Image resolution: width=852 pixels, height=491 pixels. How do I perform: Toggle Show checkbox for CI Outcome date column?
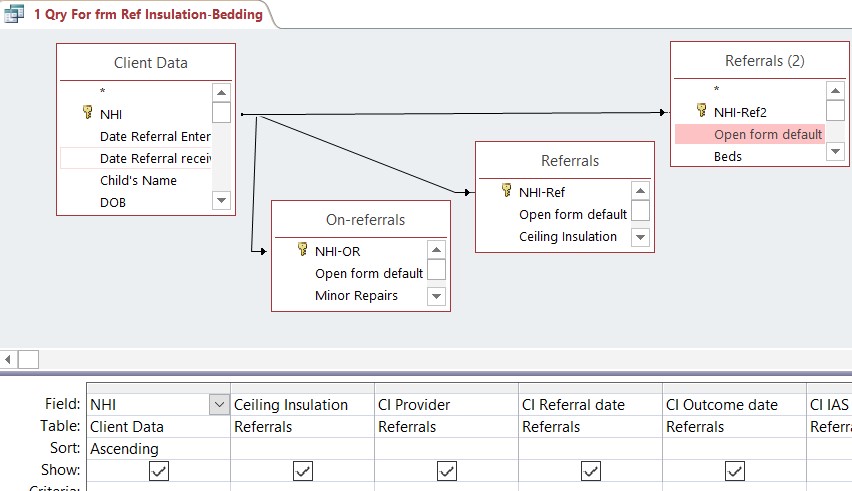pyautogui.click(x=735, y=471)
